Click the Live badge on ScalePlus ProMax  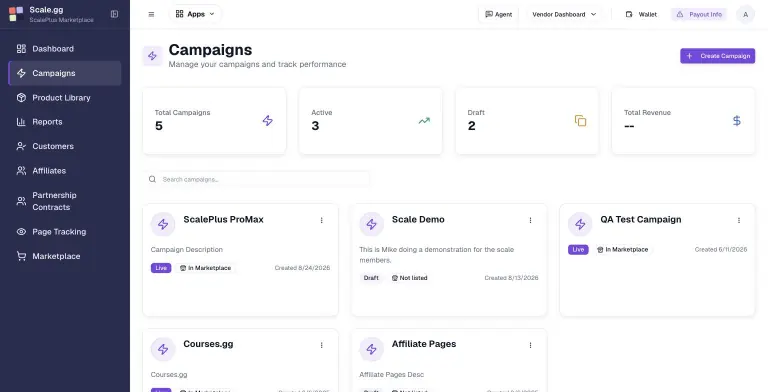coord(161,268)
